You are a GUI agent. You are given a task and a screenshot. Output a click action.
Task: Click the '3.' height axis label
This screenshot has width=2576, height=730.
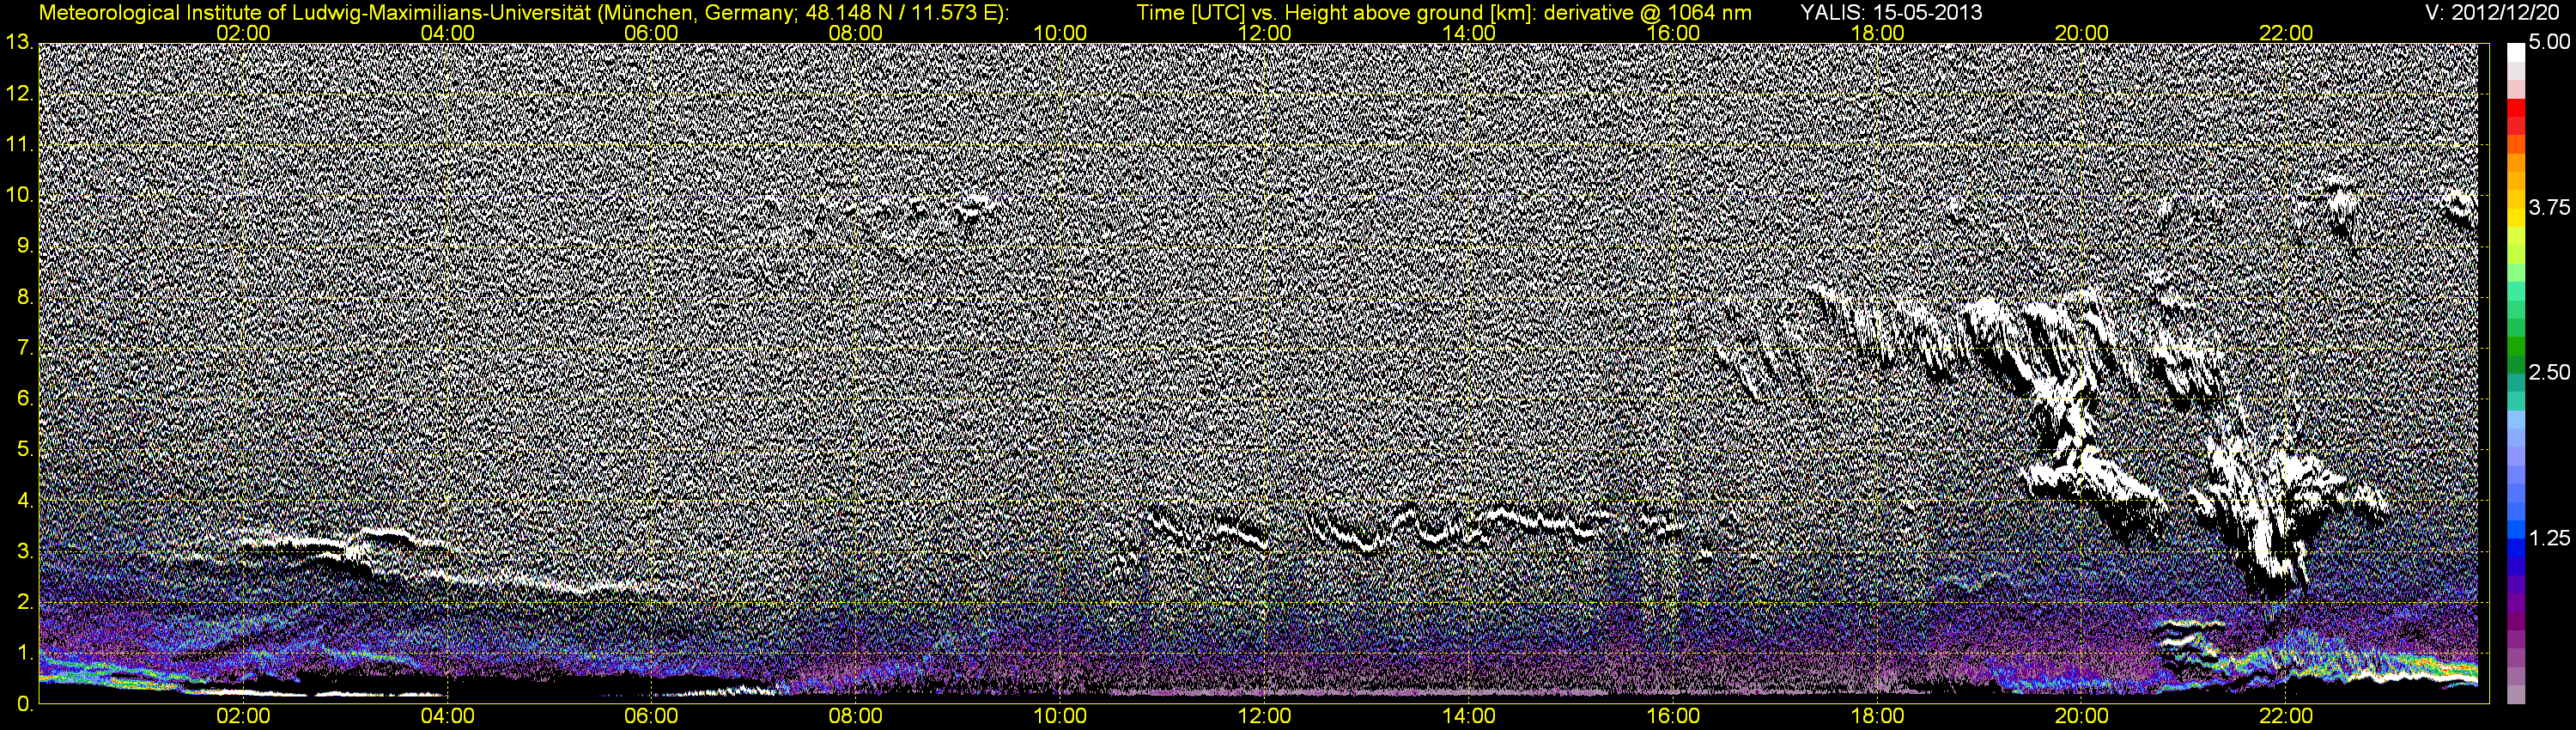pos(24,551)
